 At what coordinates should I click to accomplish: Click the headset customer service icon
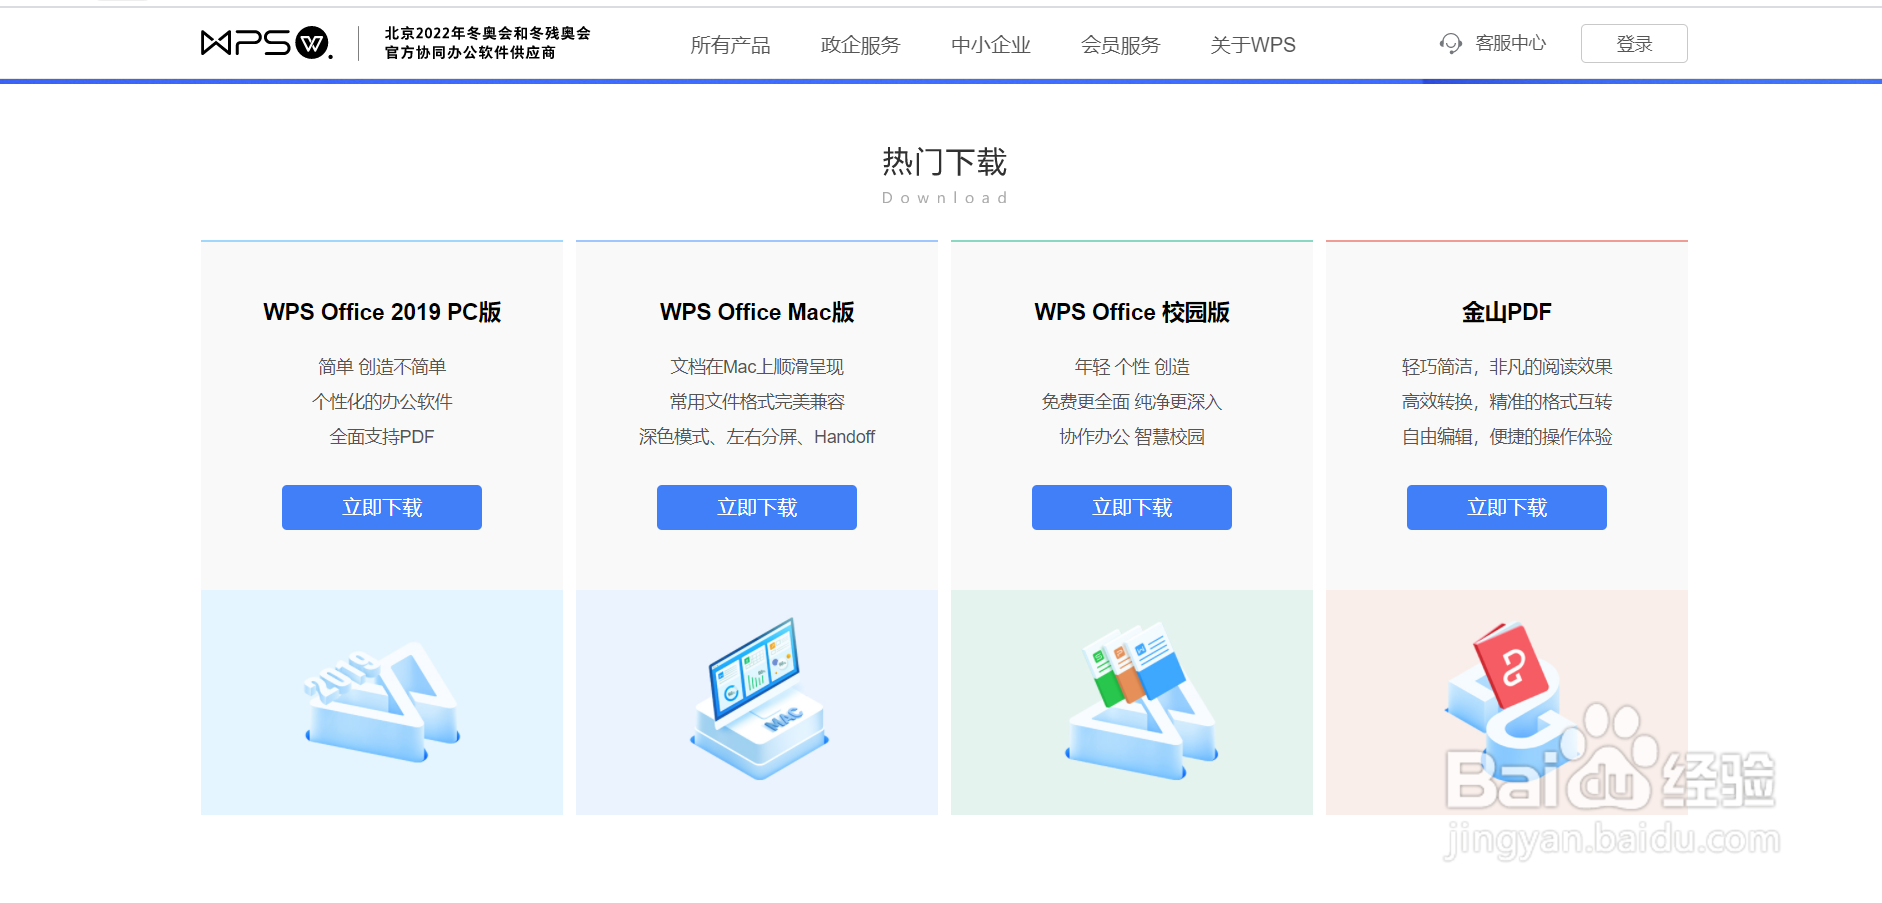coord(1450,43)
